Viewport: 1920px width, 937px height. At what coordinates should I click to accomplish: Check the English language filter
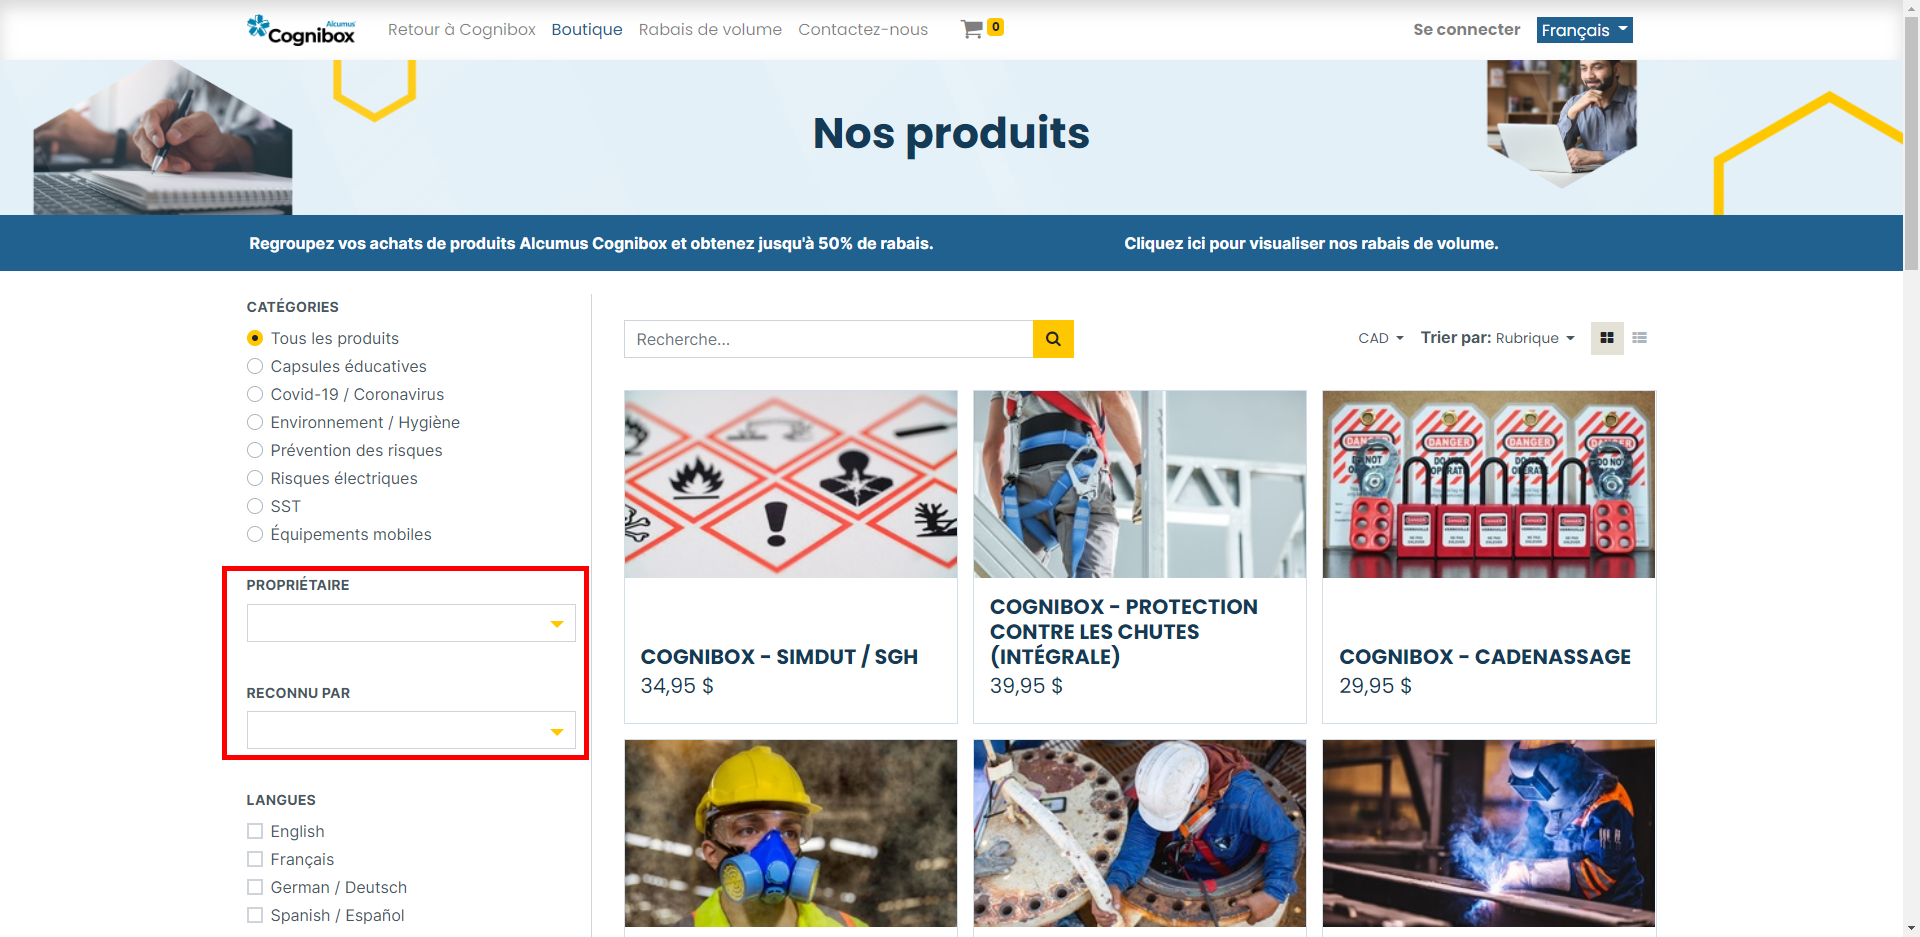(255, 831)
